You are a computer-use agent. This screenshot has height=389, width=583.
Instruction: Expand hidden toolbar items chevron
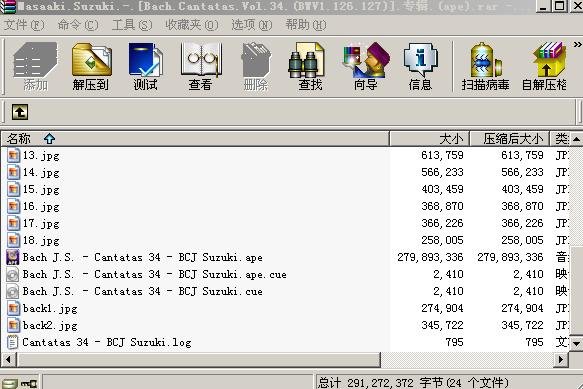(x=577, y=45)
